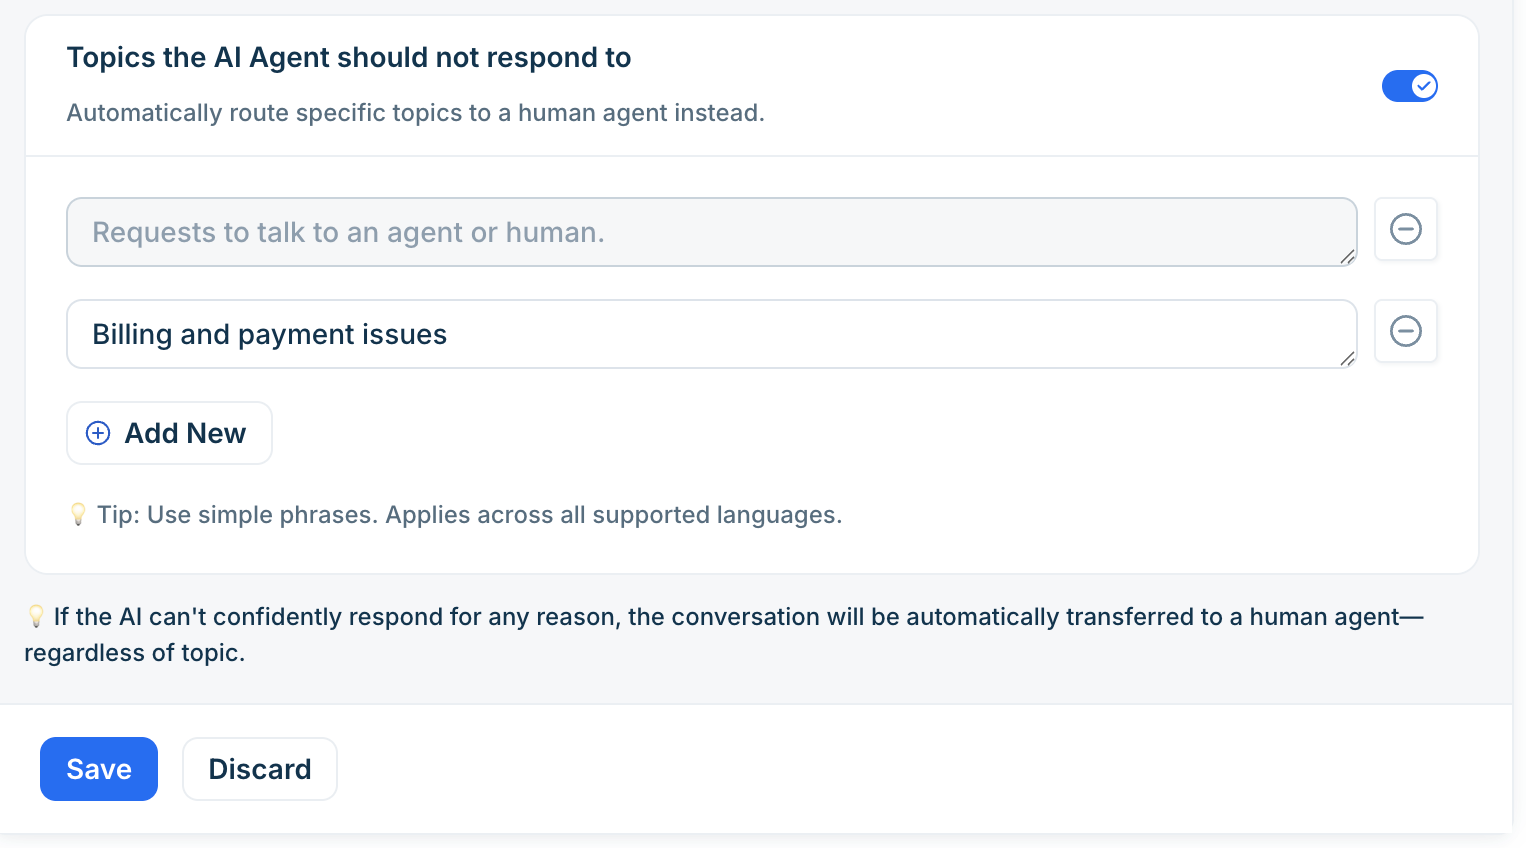This screenshot has height=848, width=1526.
Task: Disable the topics-not-to-respond toggle switch
Action: [x=1410, y=86]
